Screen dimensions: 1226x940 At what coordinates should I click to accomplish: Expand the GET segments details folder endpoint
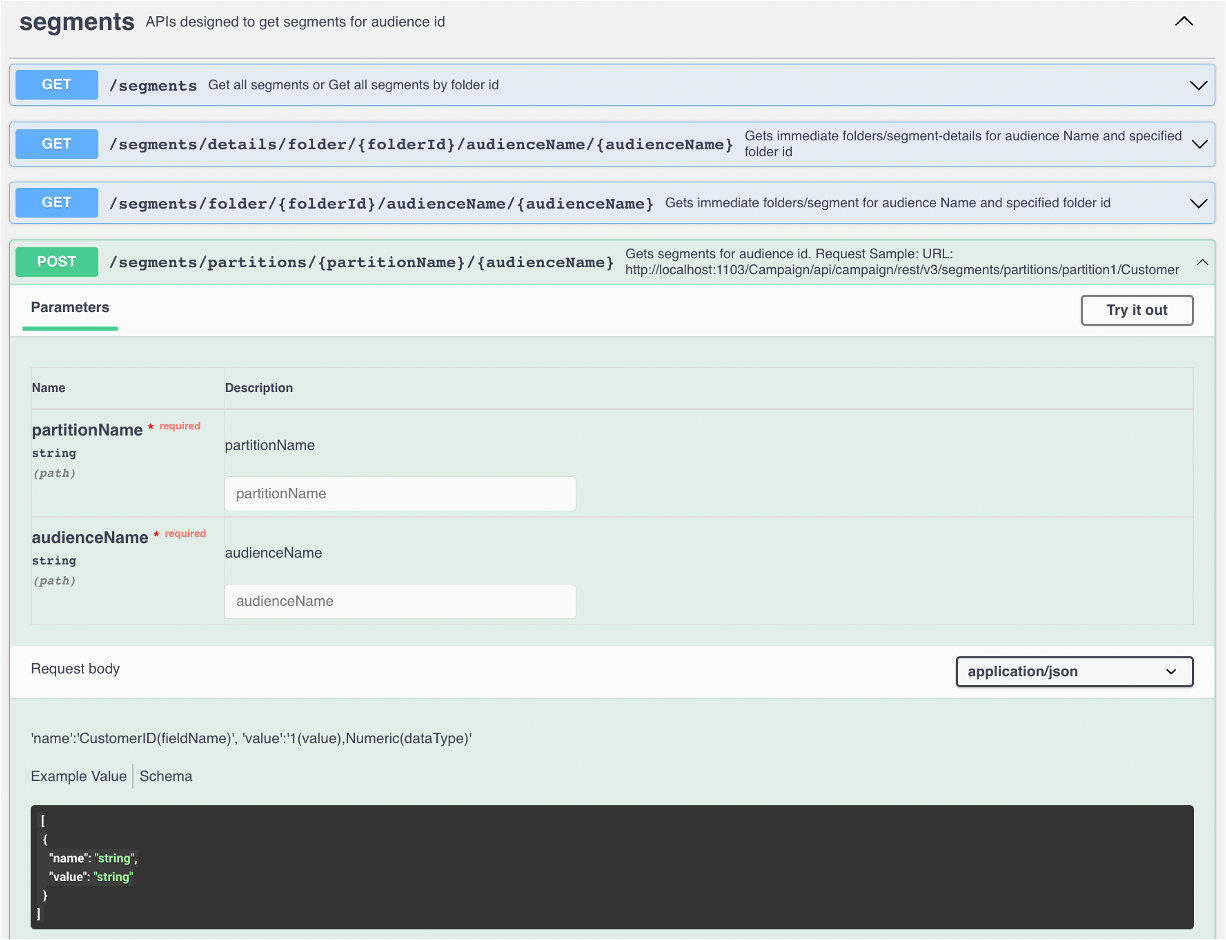pyautogui.click(x=1197, y=144)
